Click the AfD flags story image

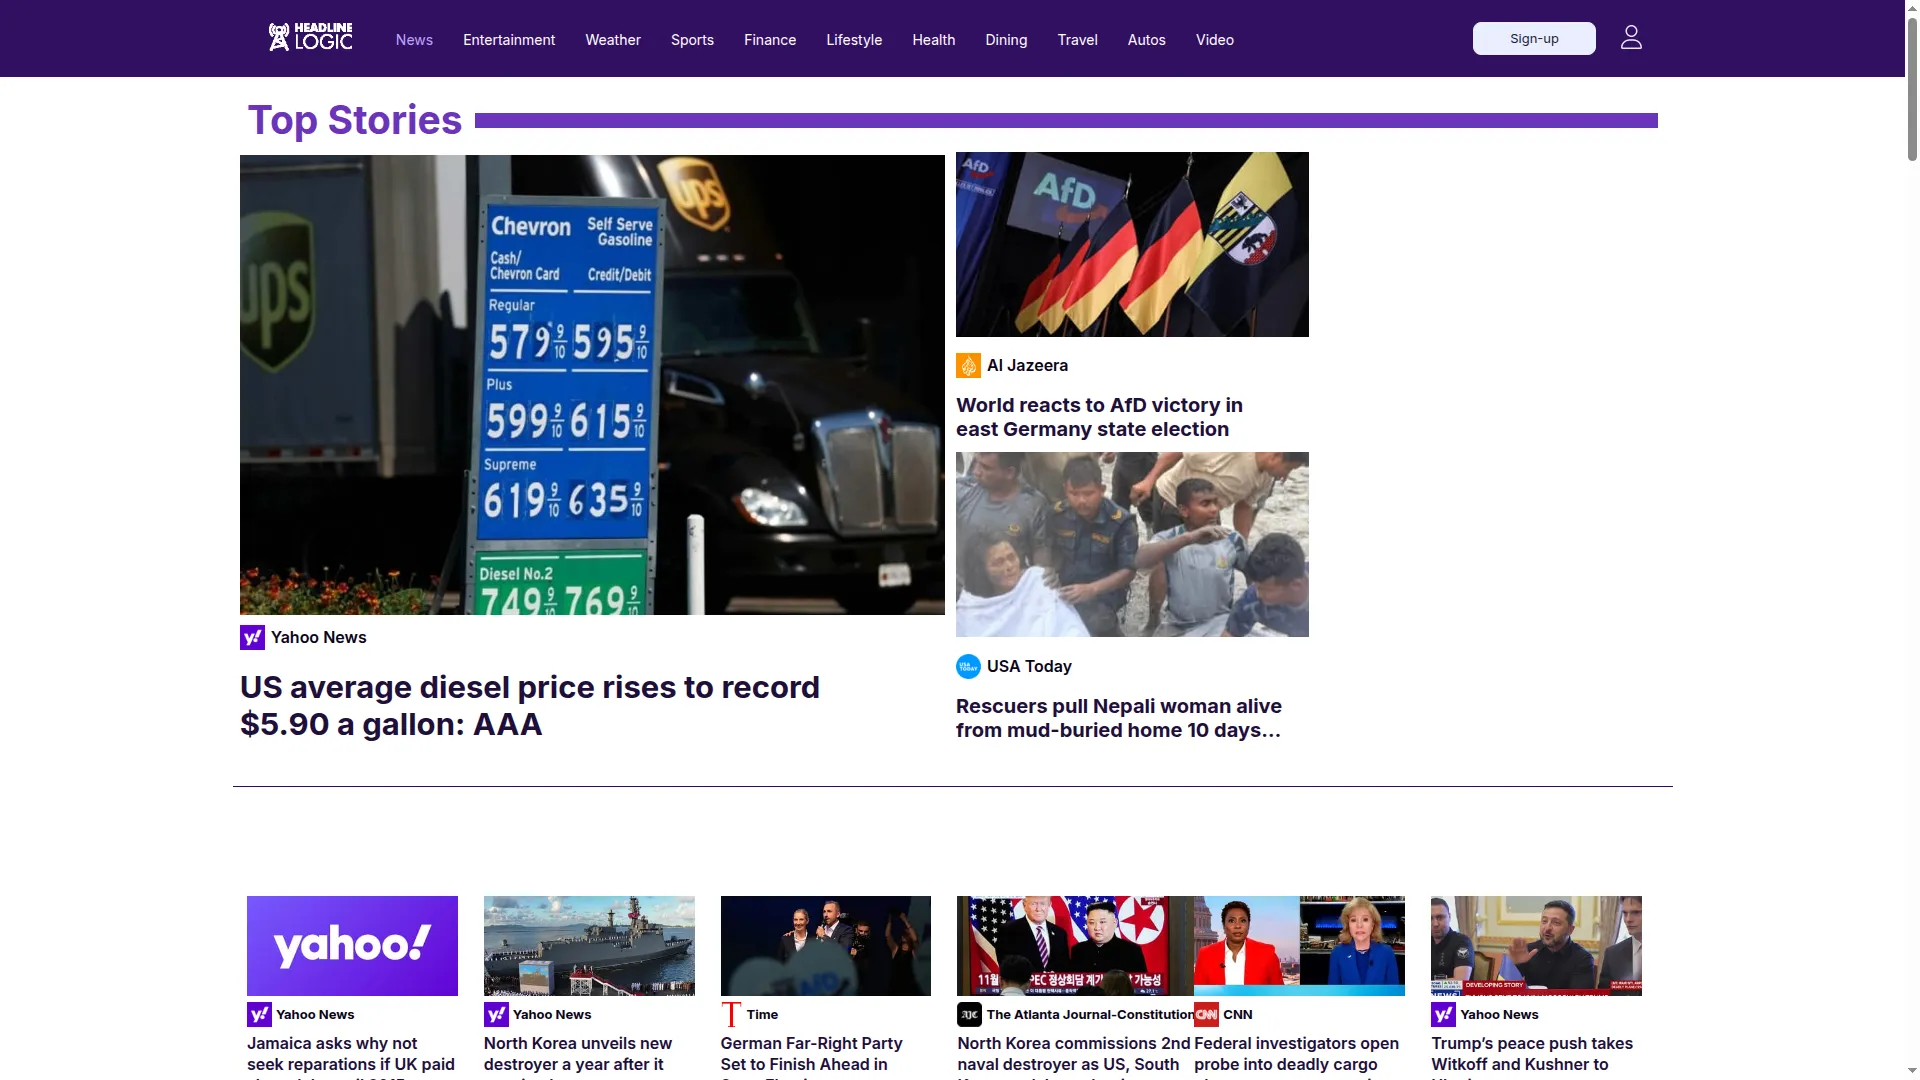tap(1132, 244)
